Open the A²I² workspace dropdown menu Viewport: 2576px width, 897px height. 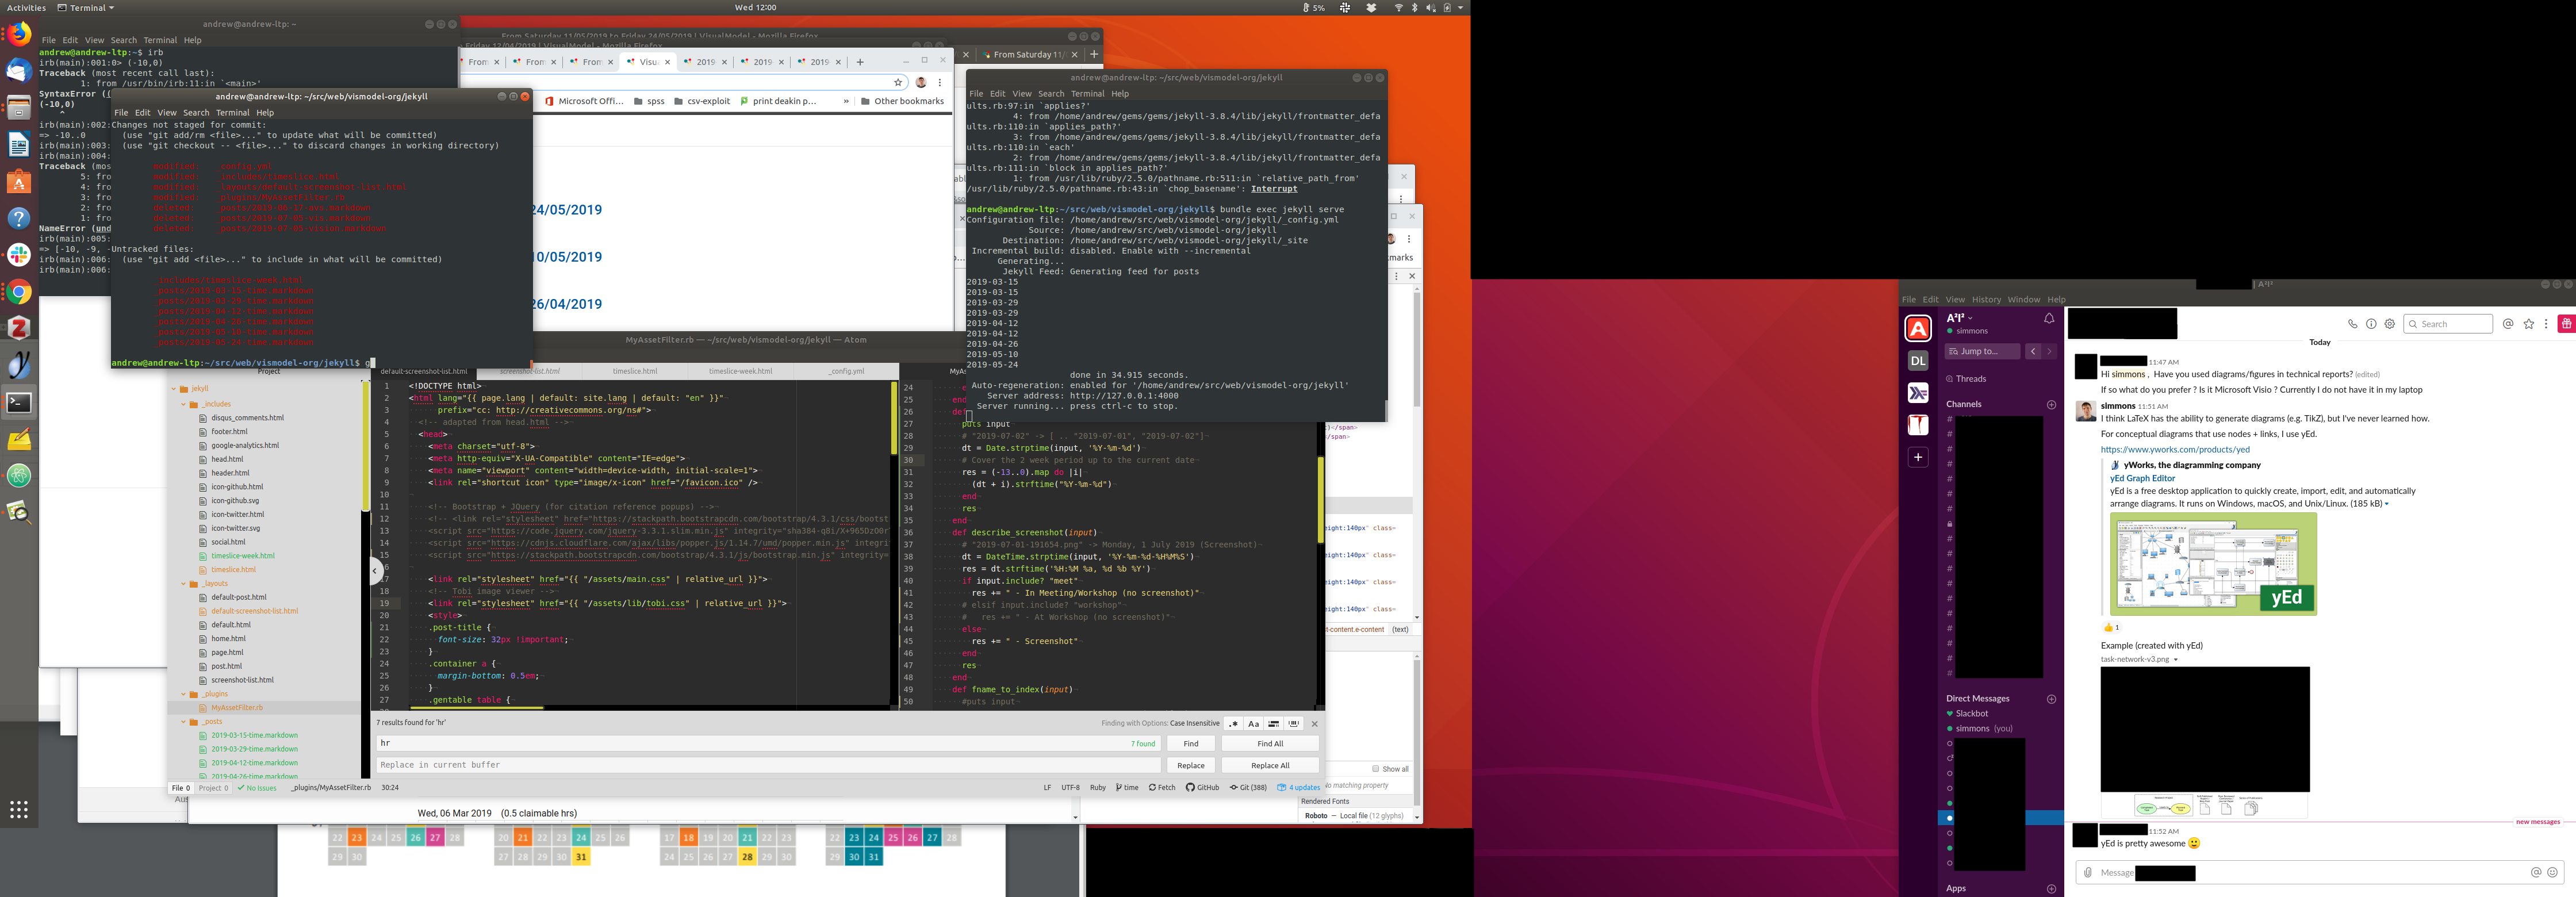click(1960, 318)
